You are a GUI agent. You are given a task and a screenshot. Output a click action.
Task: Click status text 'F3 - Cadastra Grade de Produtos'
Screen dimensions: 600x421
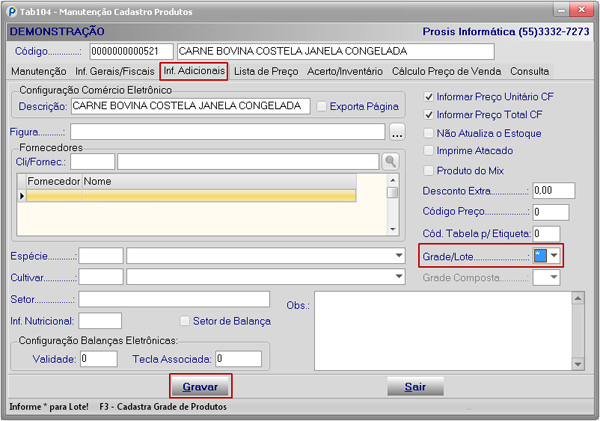163,407
